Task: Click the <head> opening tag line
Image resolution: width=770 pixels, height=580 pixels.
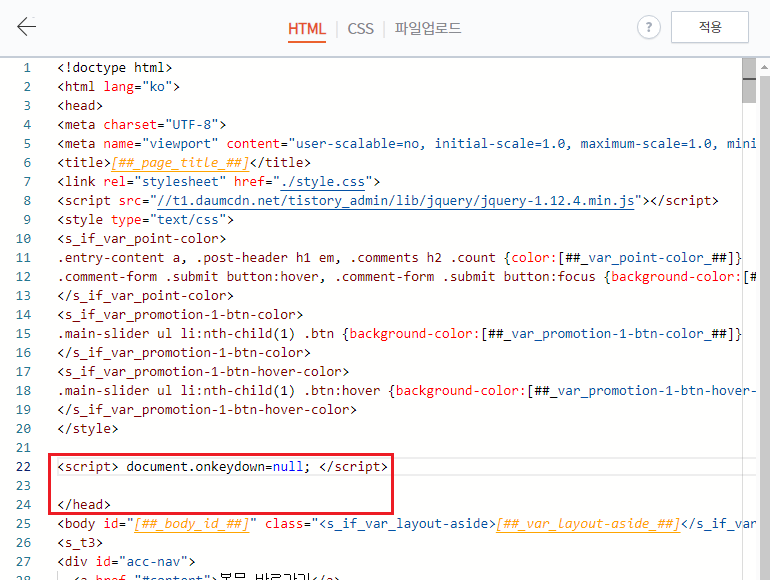Action: tap(80, 106)
